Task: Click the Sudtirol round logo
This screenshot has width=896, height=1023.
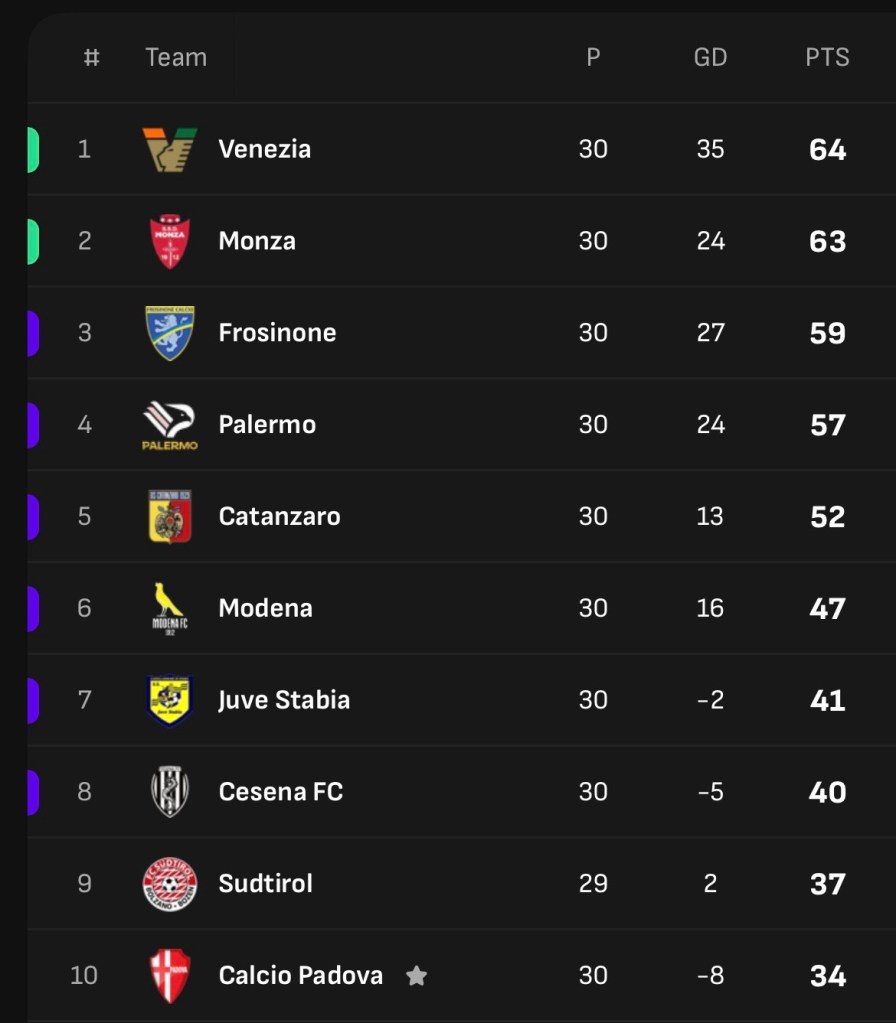Action: pos(170,884)
